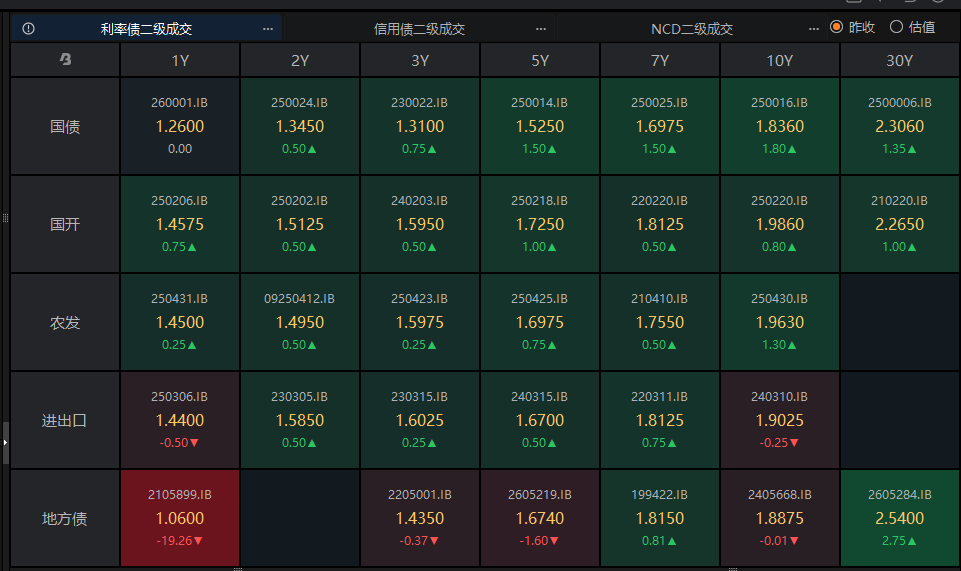Screen dimensions: 961x571
Task: Click the 30Y column header
Action: [900, 61]
